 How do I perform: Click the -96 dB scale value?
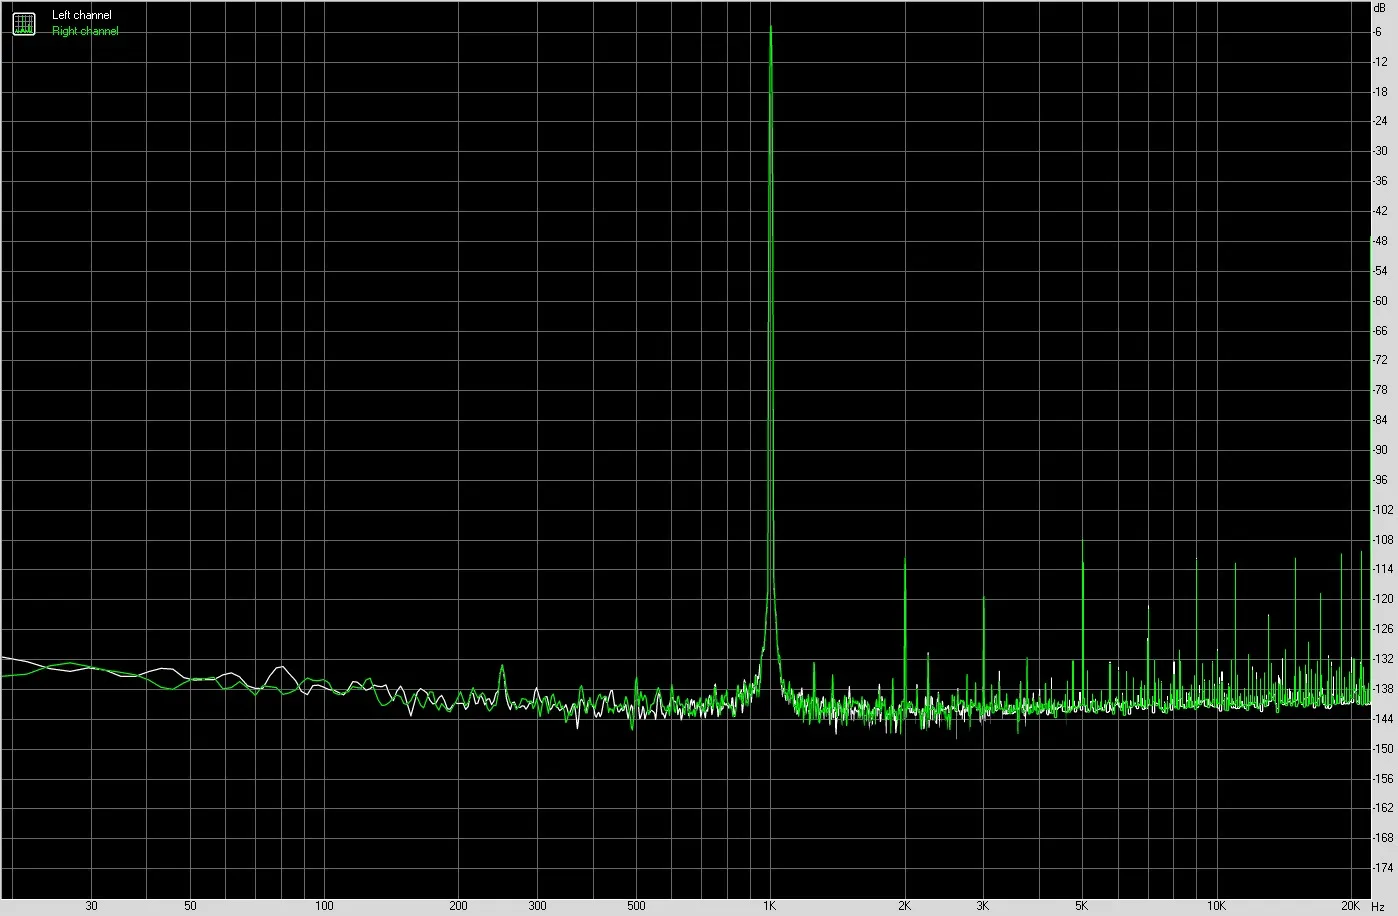point(1380,480)
